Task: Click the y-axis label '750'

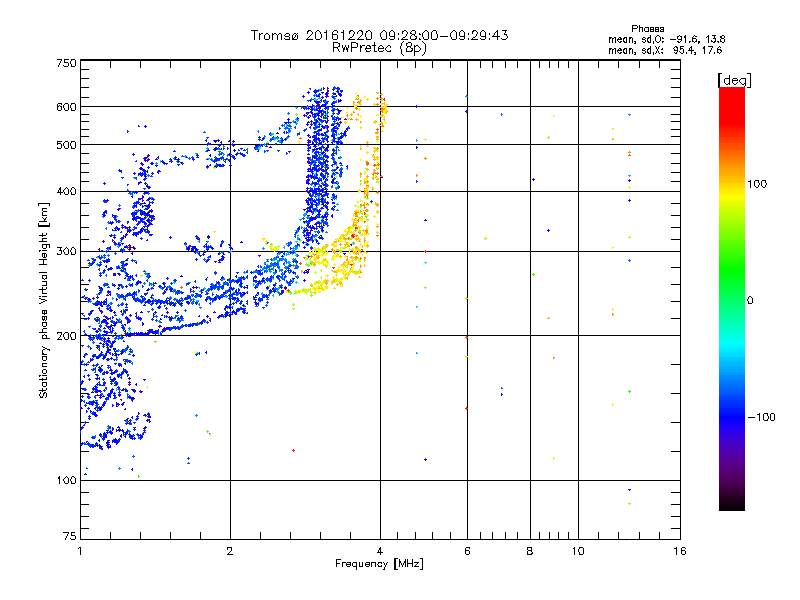Action: (x=67, y=63)
